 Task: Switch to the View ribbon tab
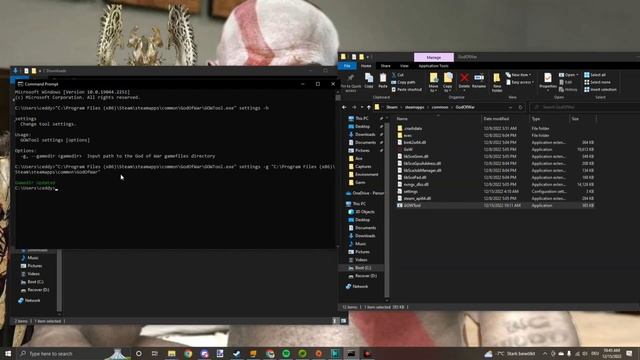[404, 66]
